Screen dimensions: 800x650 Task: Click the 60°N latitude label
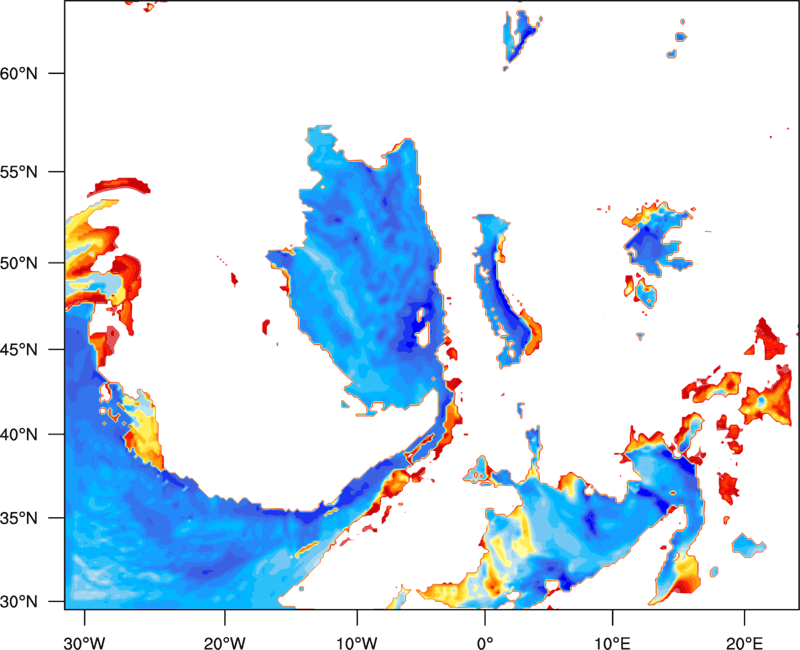tap(19, 73)
